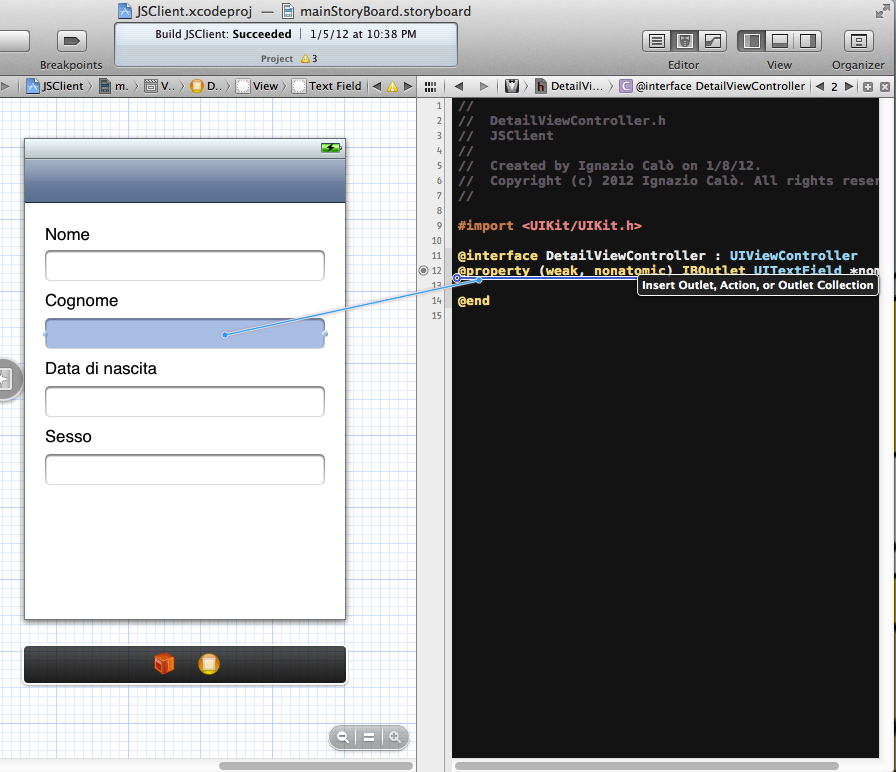Screen dimensions: 896x772
Task: Zoom in the storyboard canvas
Action: 396,737
